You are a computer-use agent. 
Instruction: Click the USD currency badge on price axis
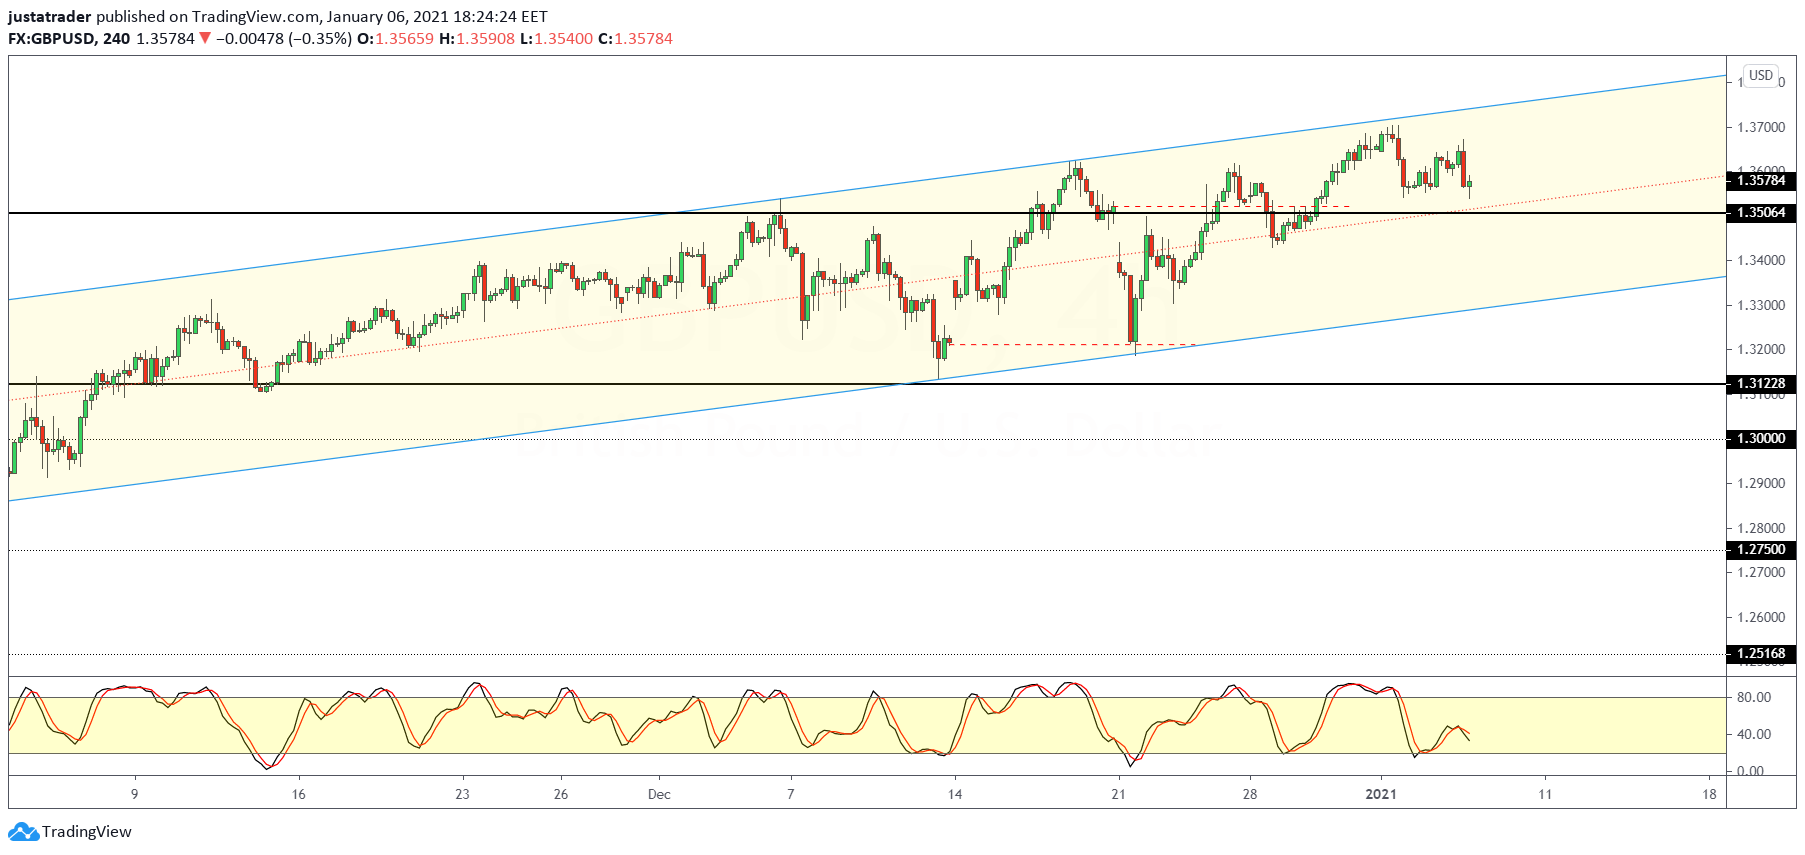[x=1761, y=75]
